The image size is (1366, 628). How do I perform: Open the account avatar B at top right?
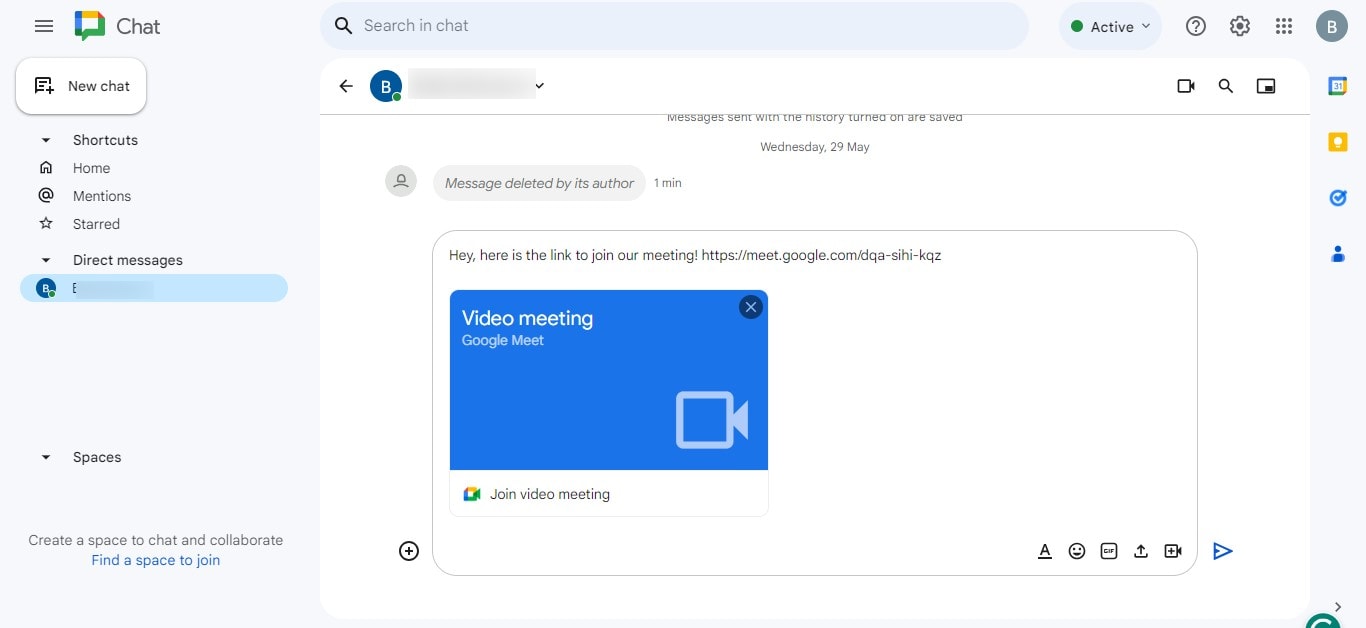pos(1331,27)
